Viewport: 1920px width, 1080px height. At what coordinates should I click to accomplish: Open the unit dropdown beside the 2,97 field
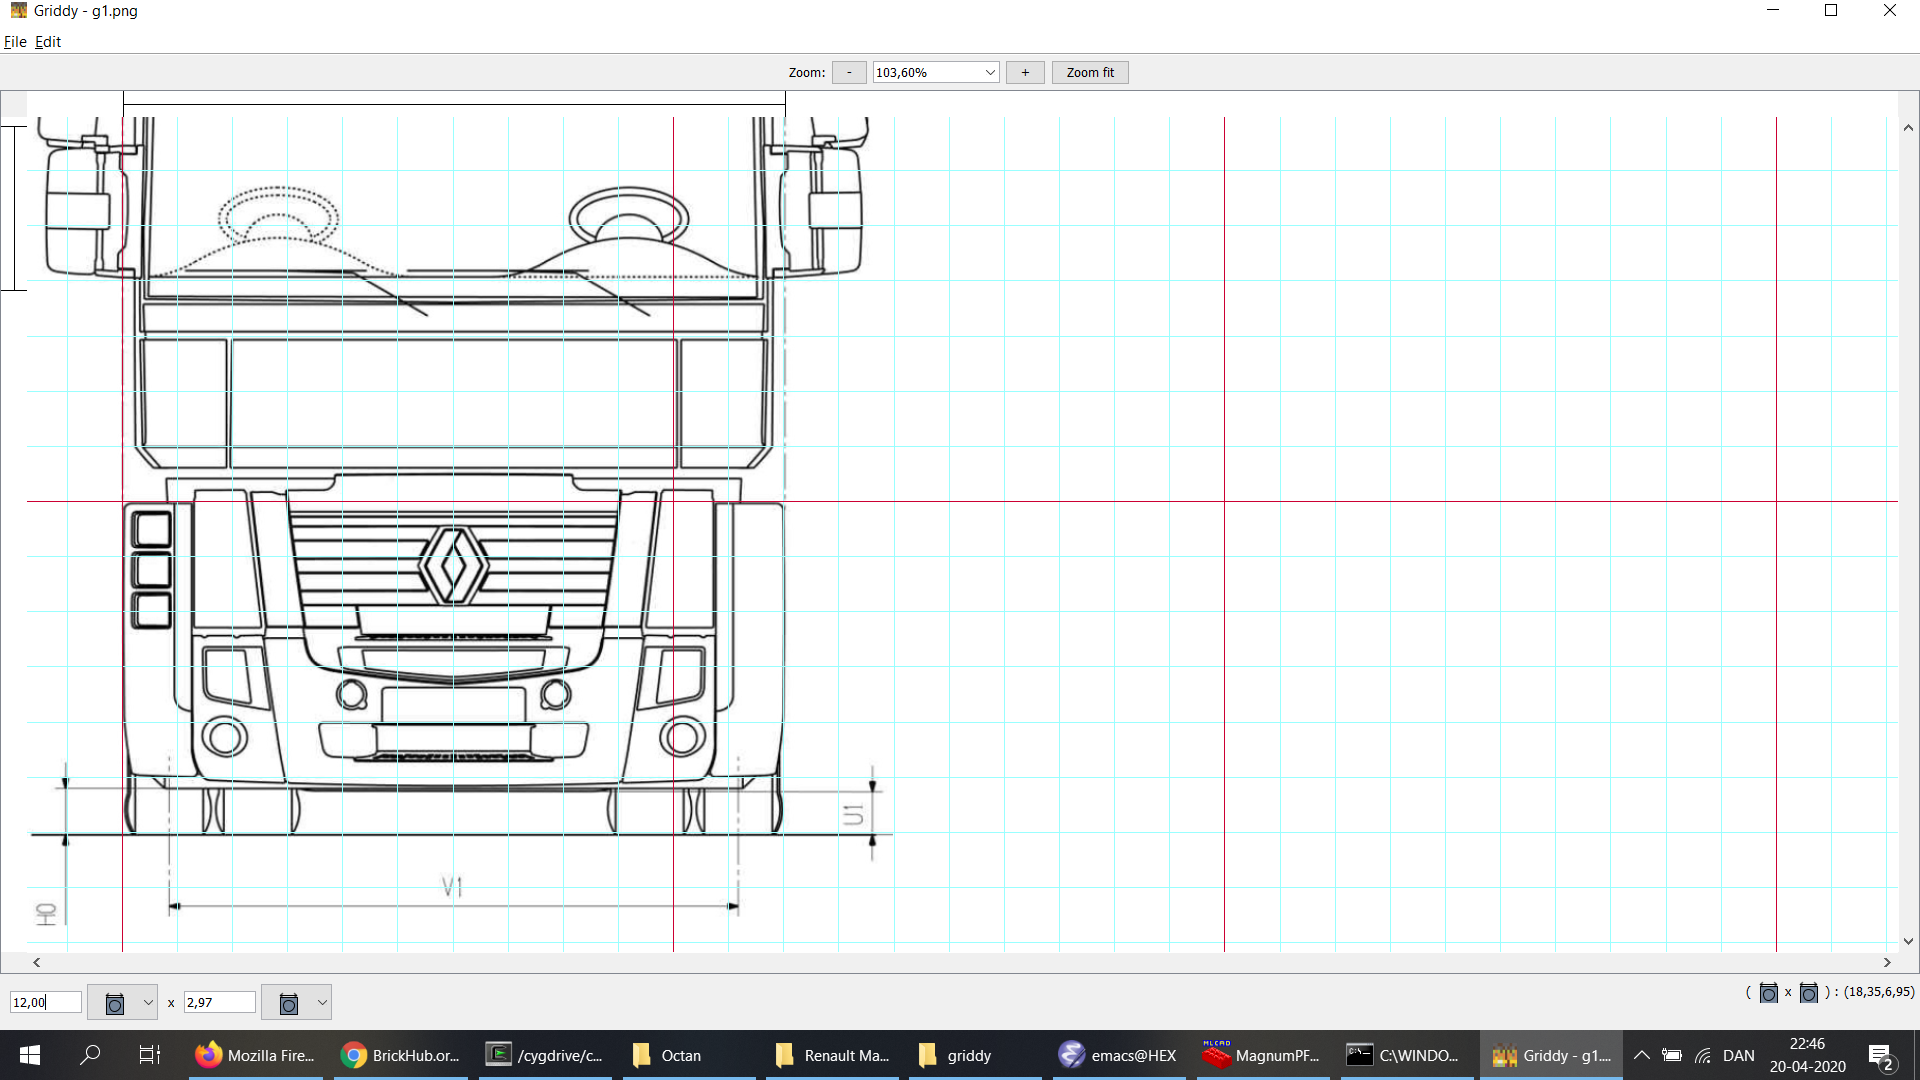(296, 1002)
